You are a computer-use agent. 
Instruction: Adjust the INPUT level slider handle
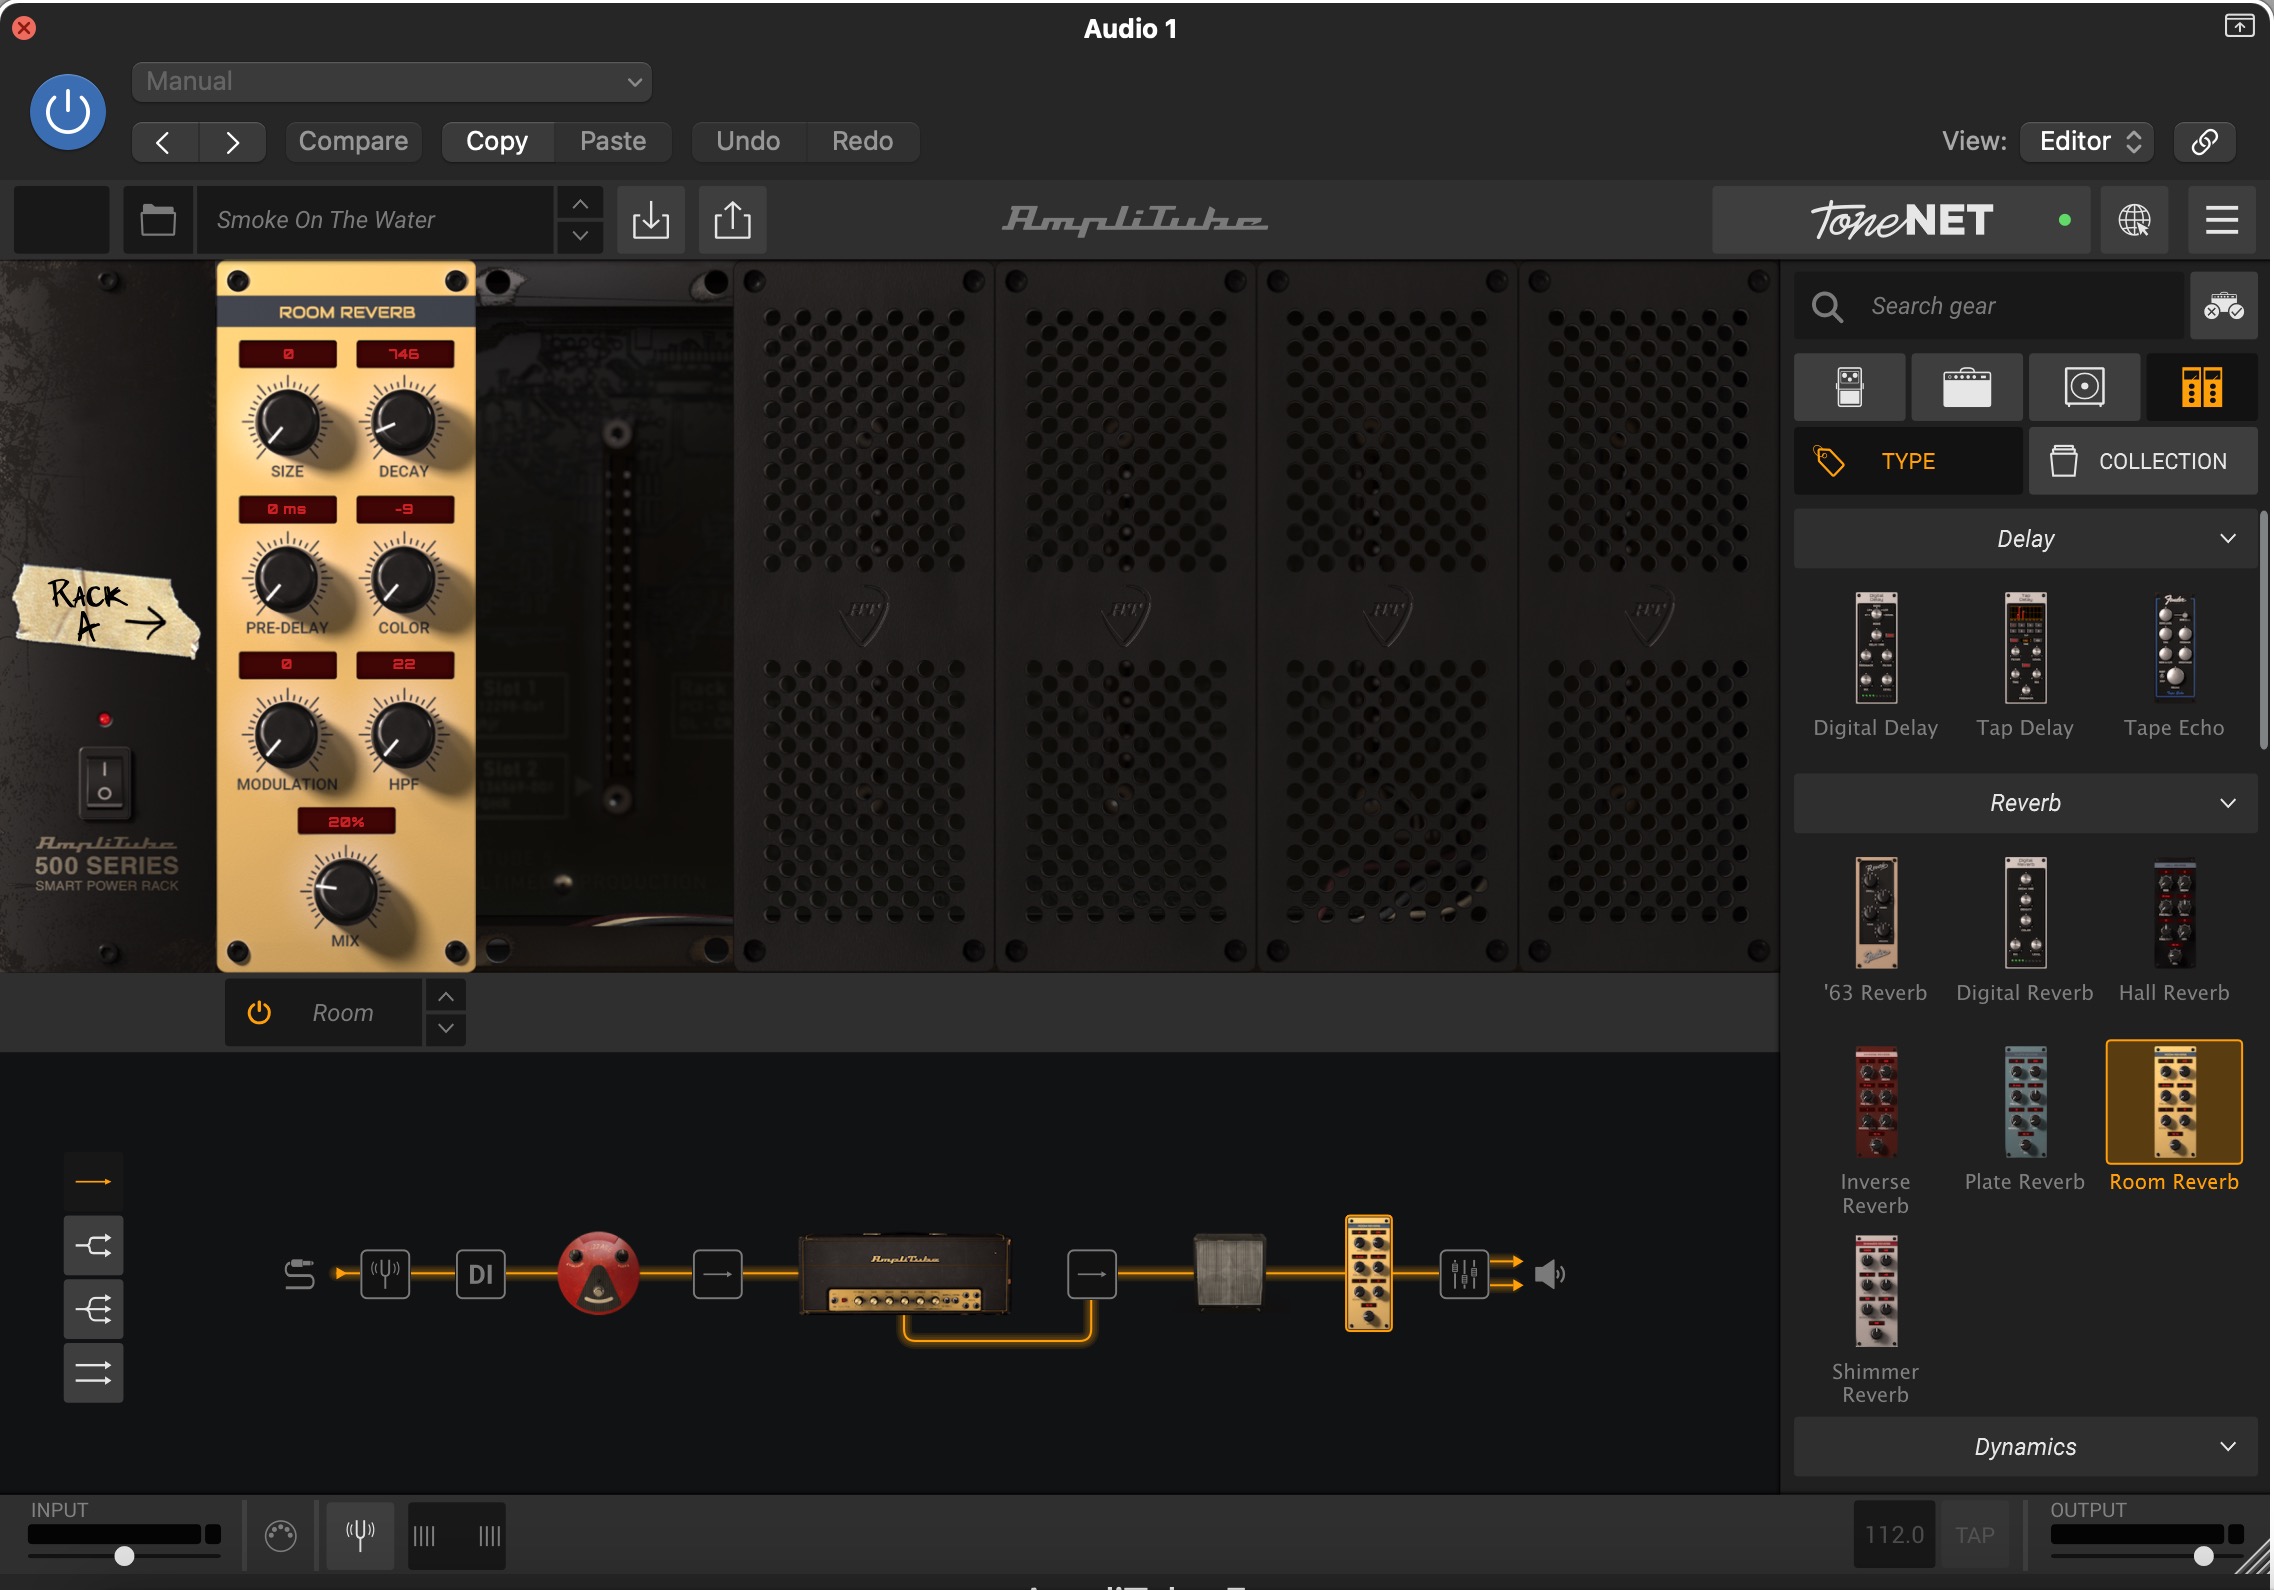(x=124, y=1555)
